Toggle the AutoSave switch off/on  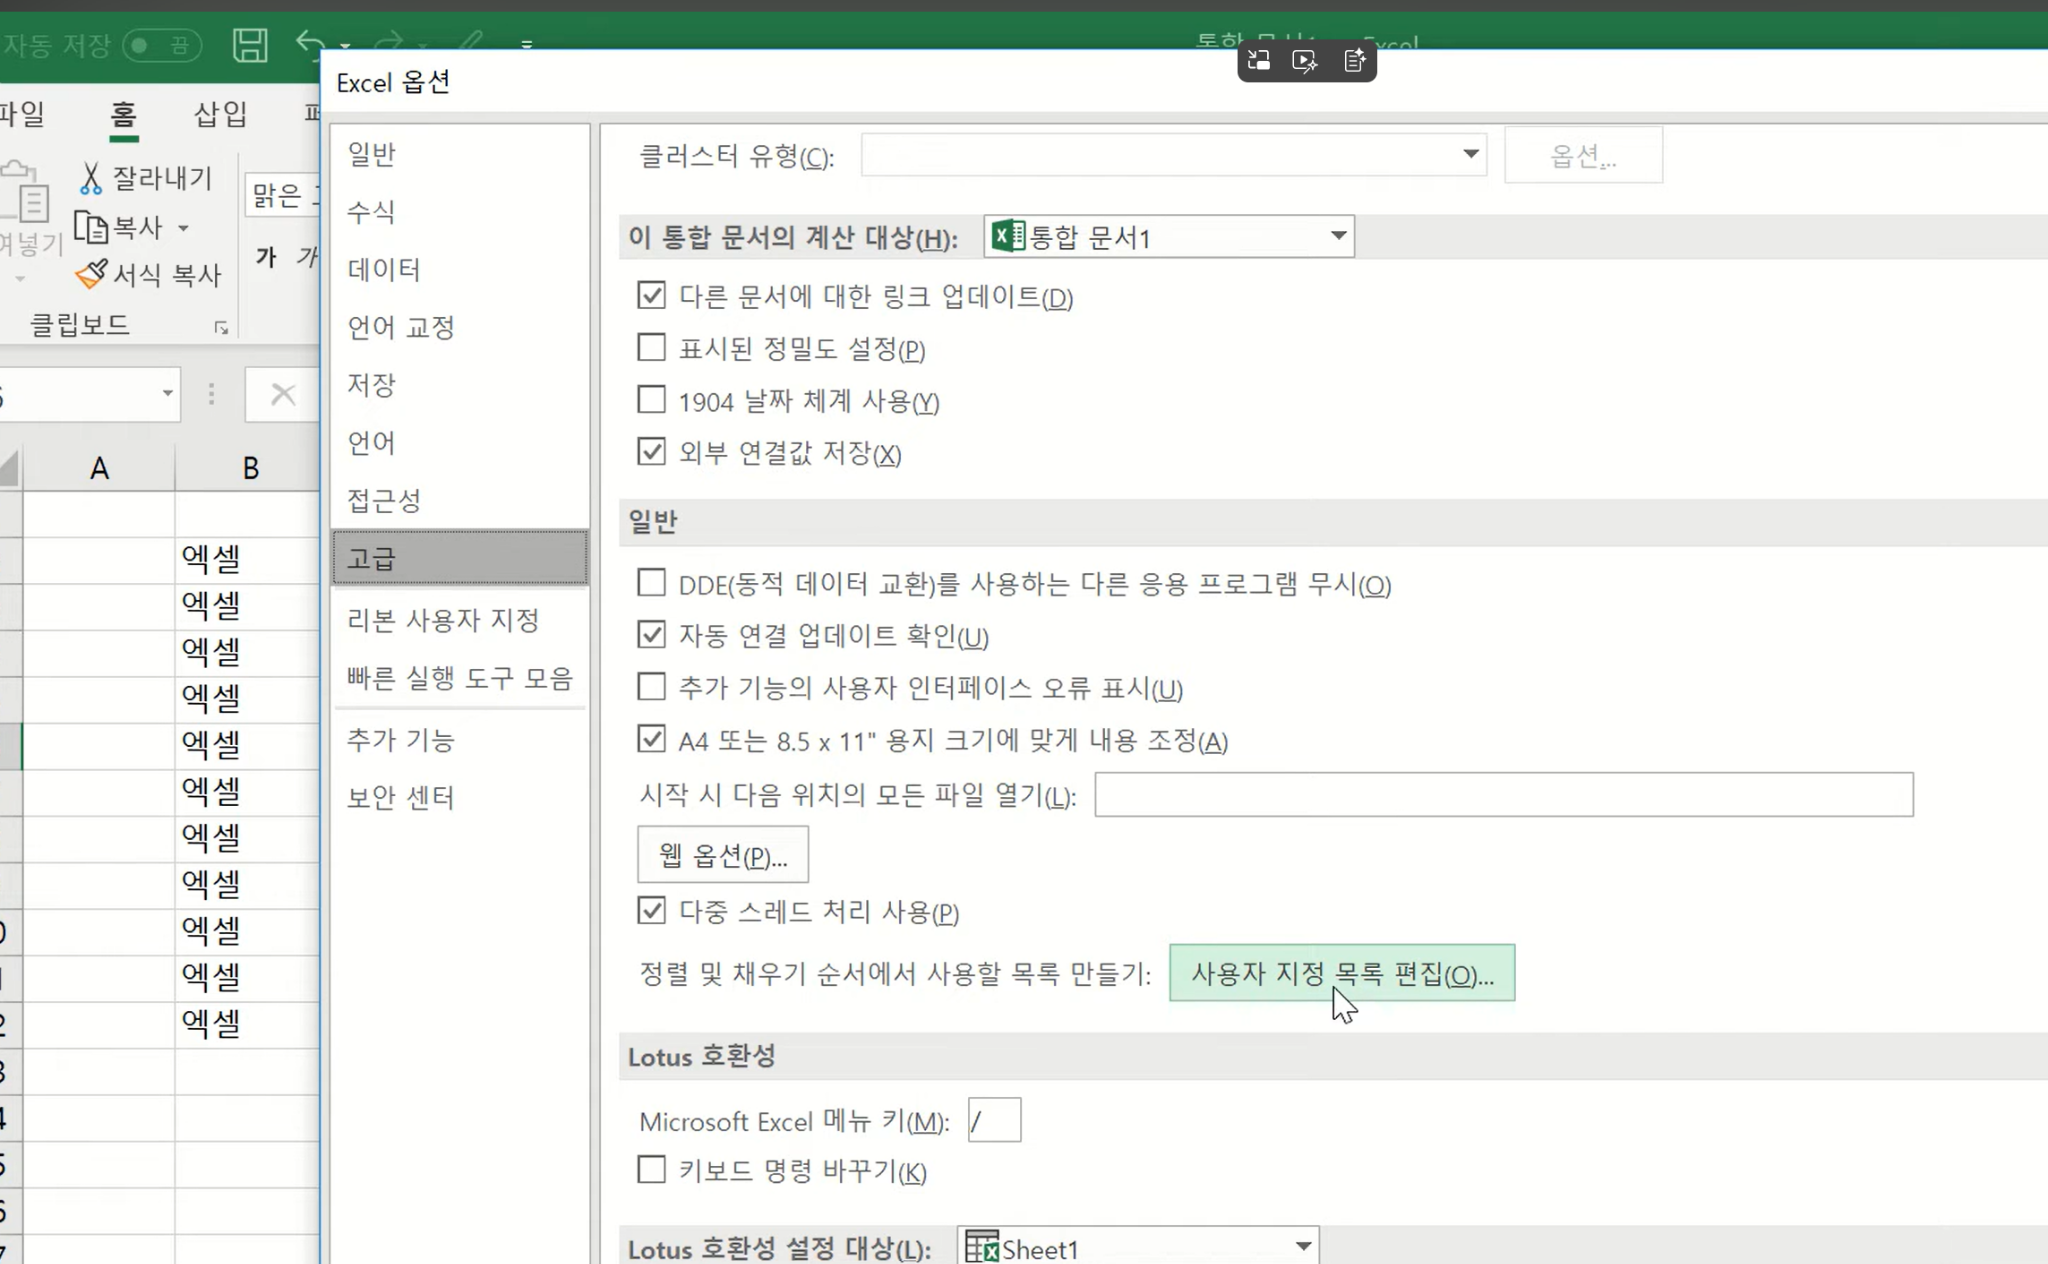[x=162, y=45]
